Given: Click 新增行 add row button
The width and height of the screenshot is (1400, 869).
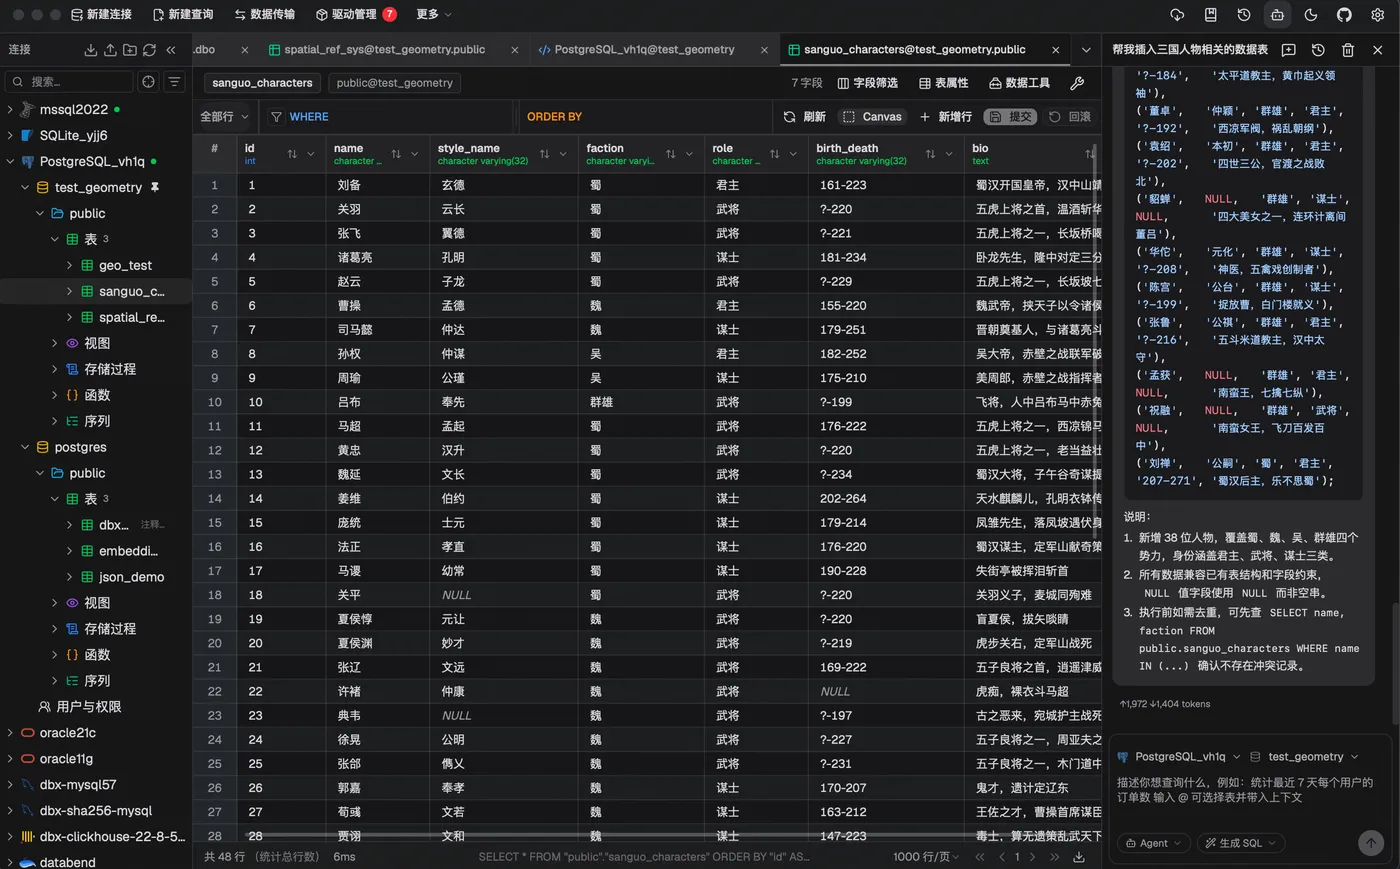Looking at the screenshot, I should coord(945,117).
